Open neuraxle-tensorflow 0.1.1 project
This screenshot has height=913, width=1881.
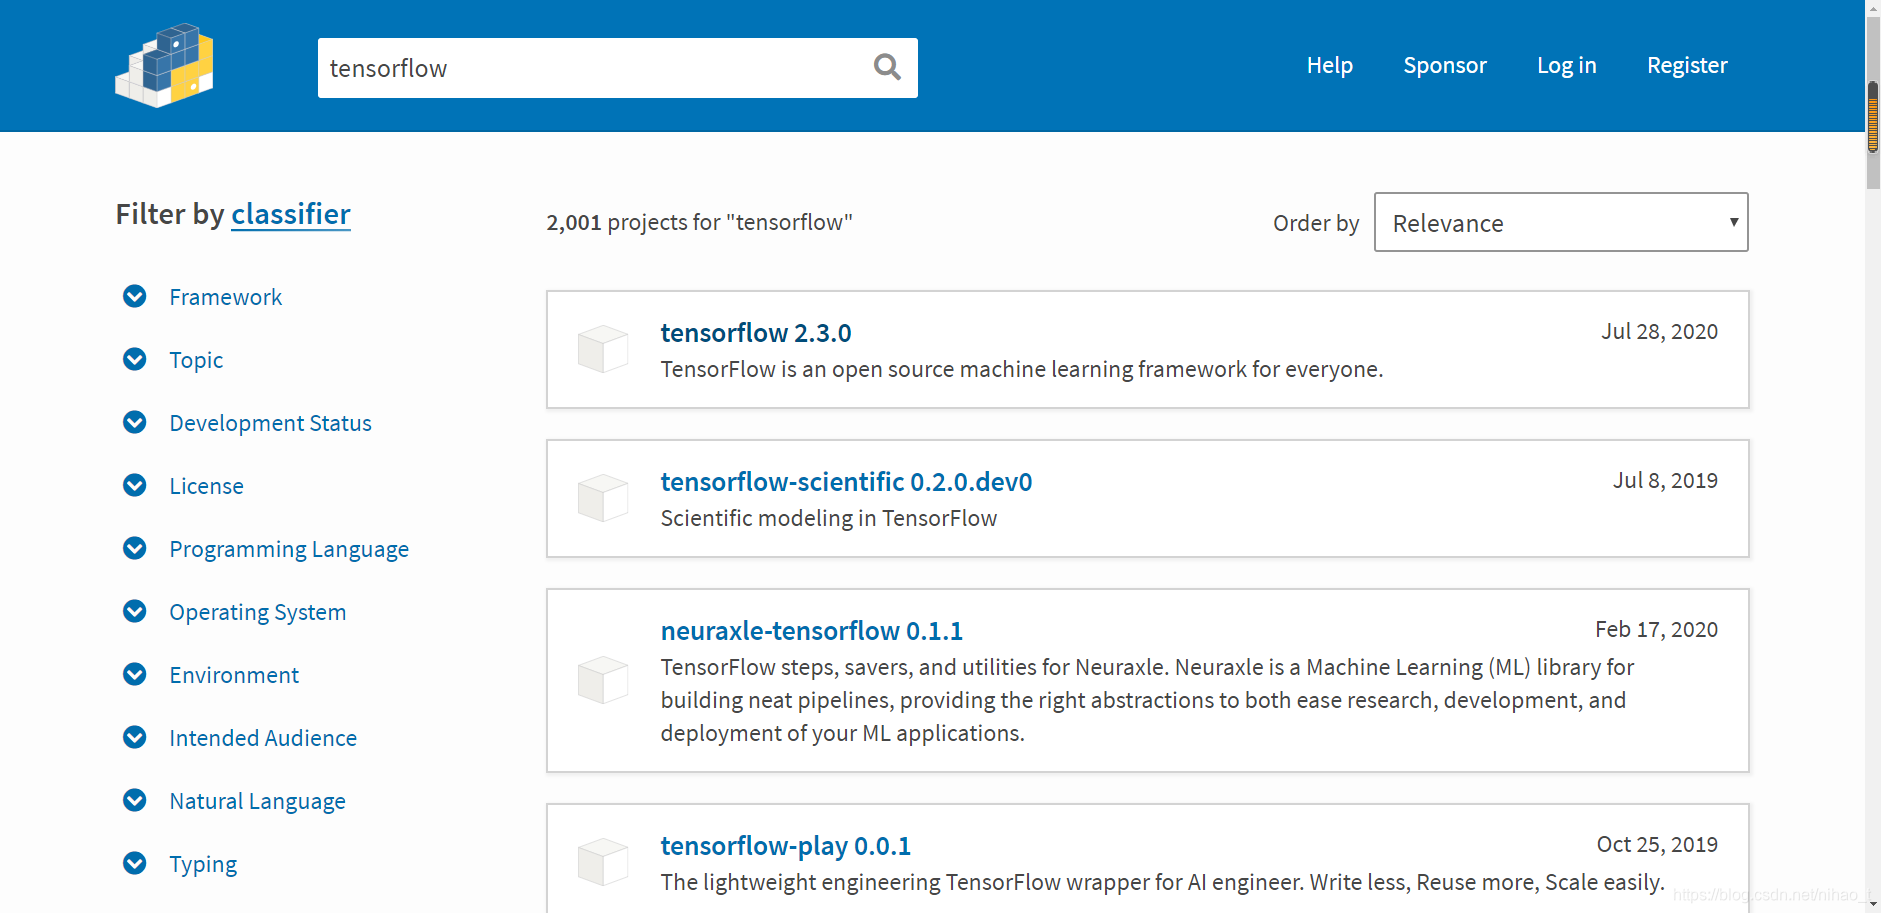click(x=811, y=630)
